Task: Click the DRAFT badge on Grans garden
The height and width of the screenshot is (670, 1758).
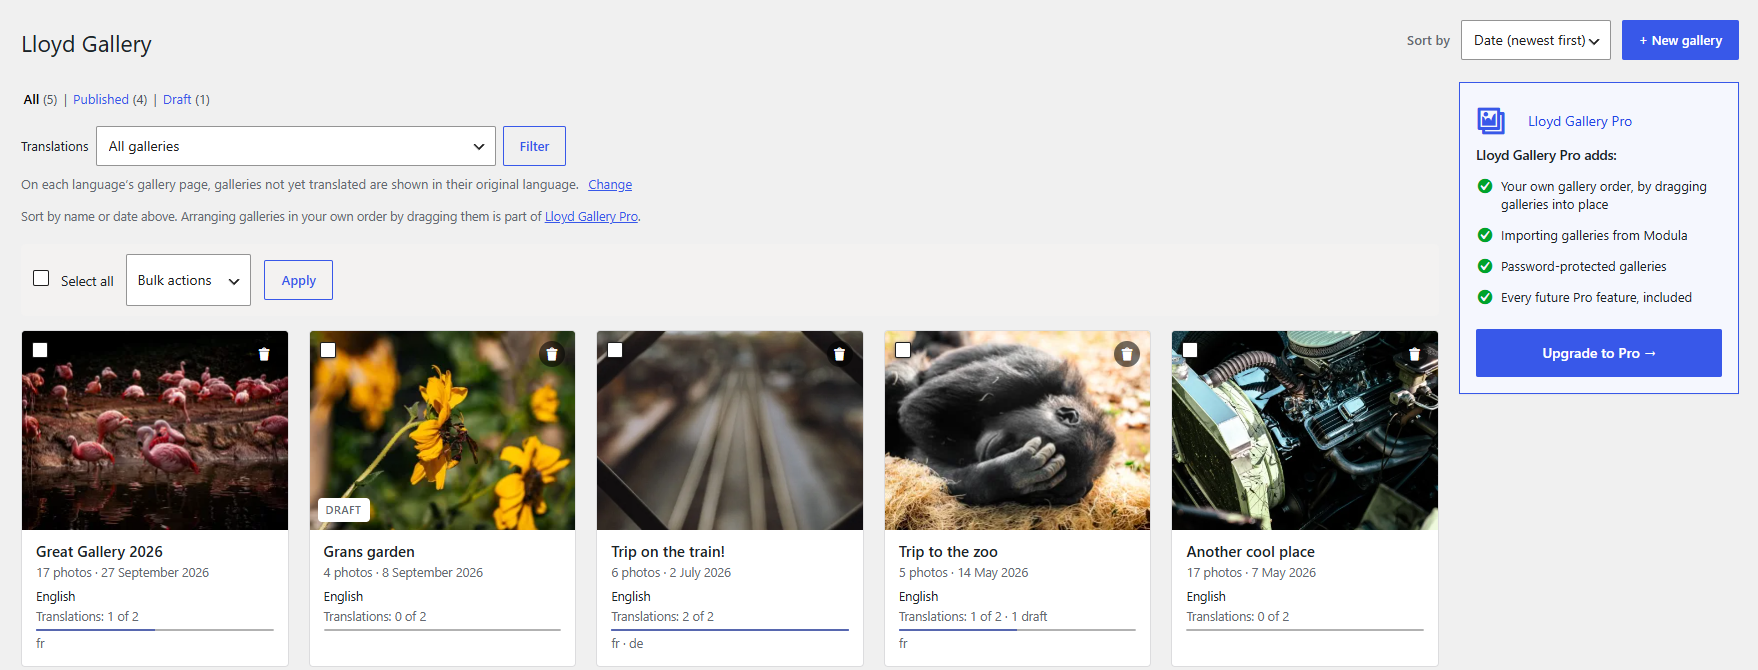Action: coord(344,510)
